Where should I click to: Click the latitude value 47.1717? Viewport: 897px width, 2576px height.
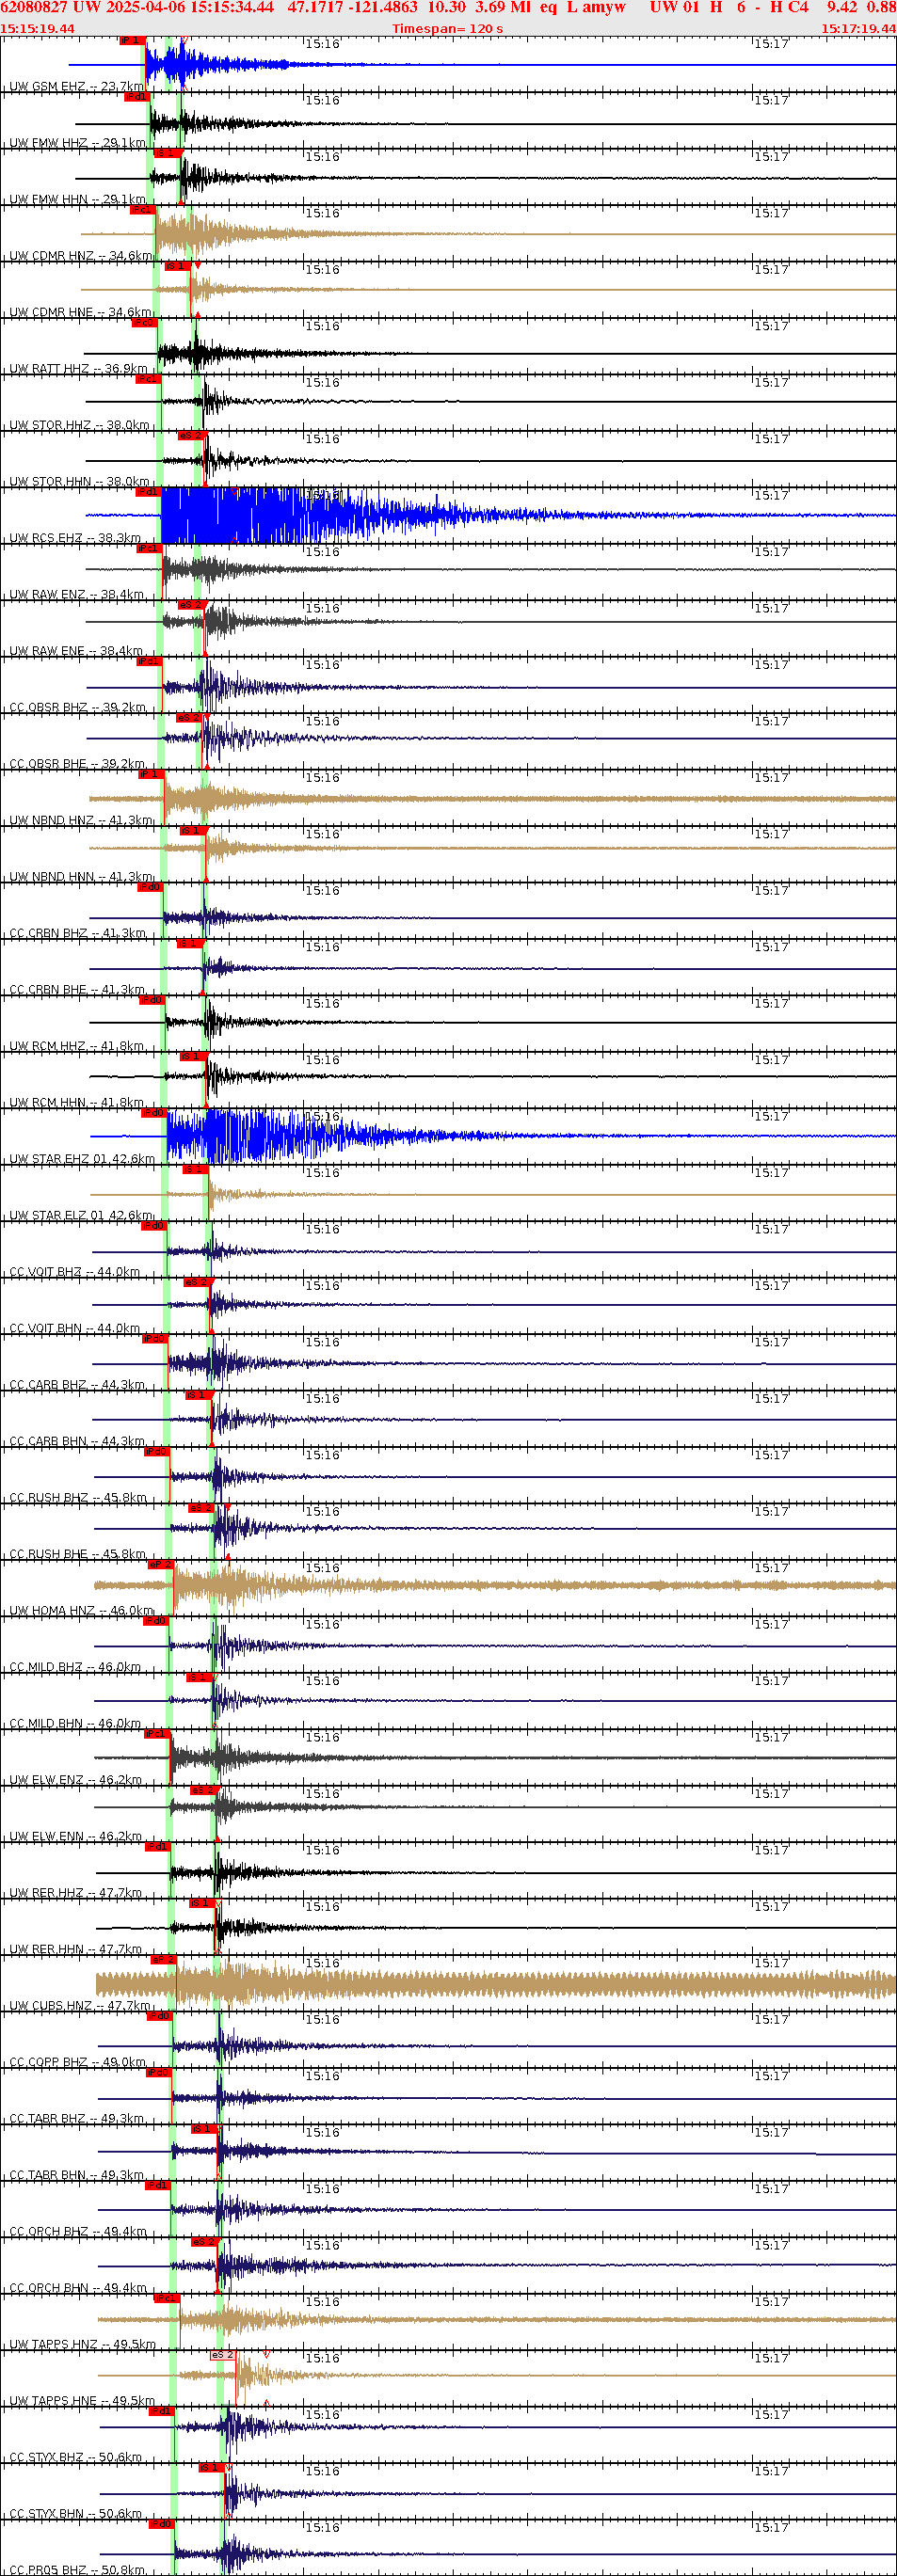[x=315, y=7]
